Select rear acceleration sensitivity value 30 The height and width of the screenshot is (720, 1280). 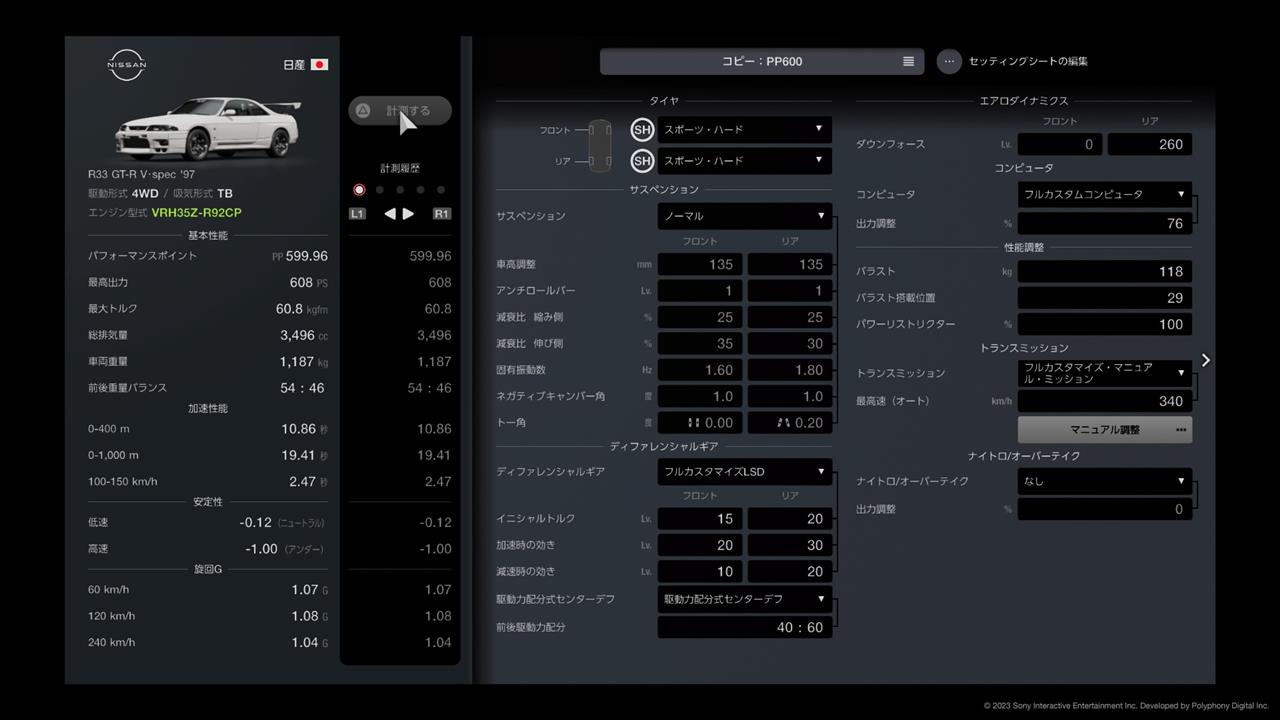[x=790, y=545]
